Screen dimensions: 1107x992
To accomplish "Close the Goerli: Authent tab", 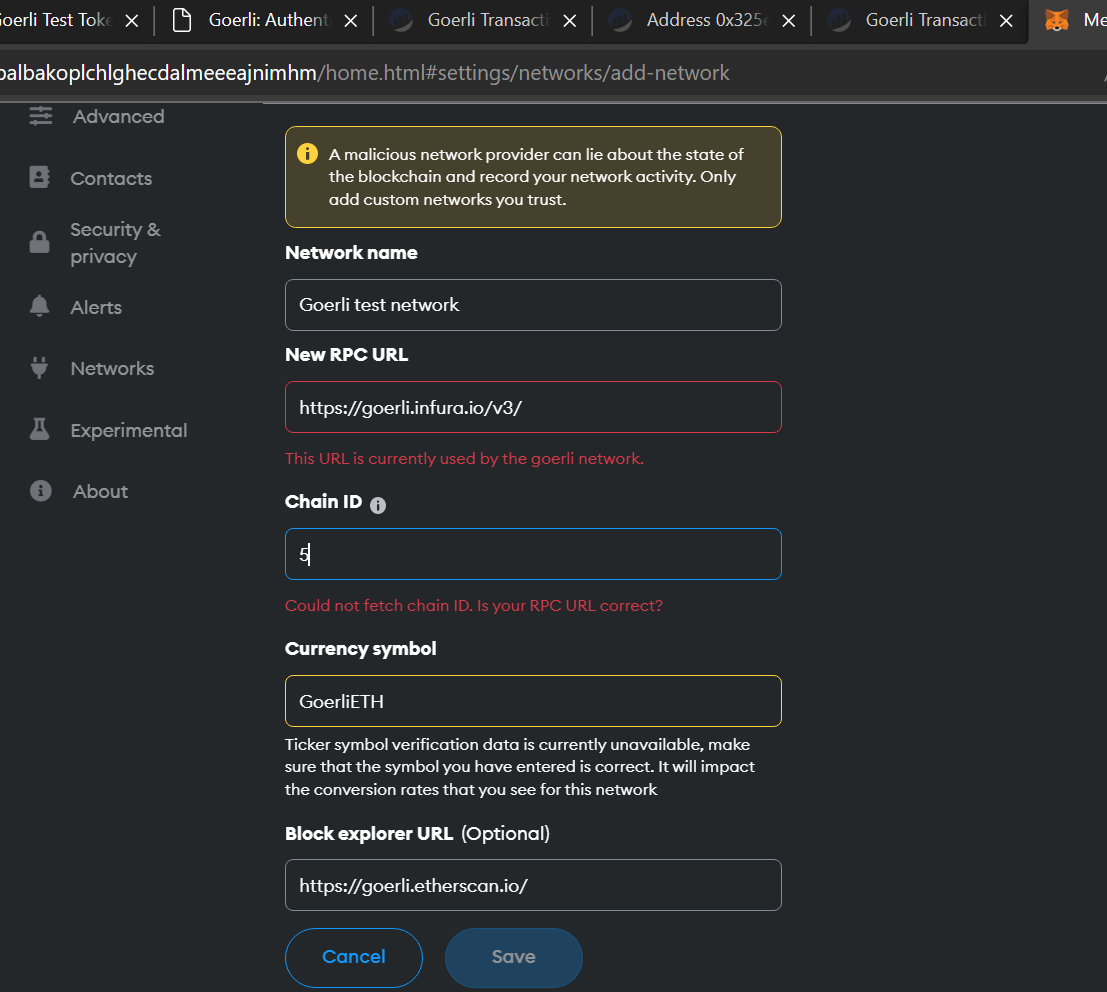I will point(350,21).
